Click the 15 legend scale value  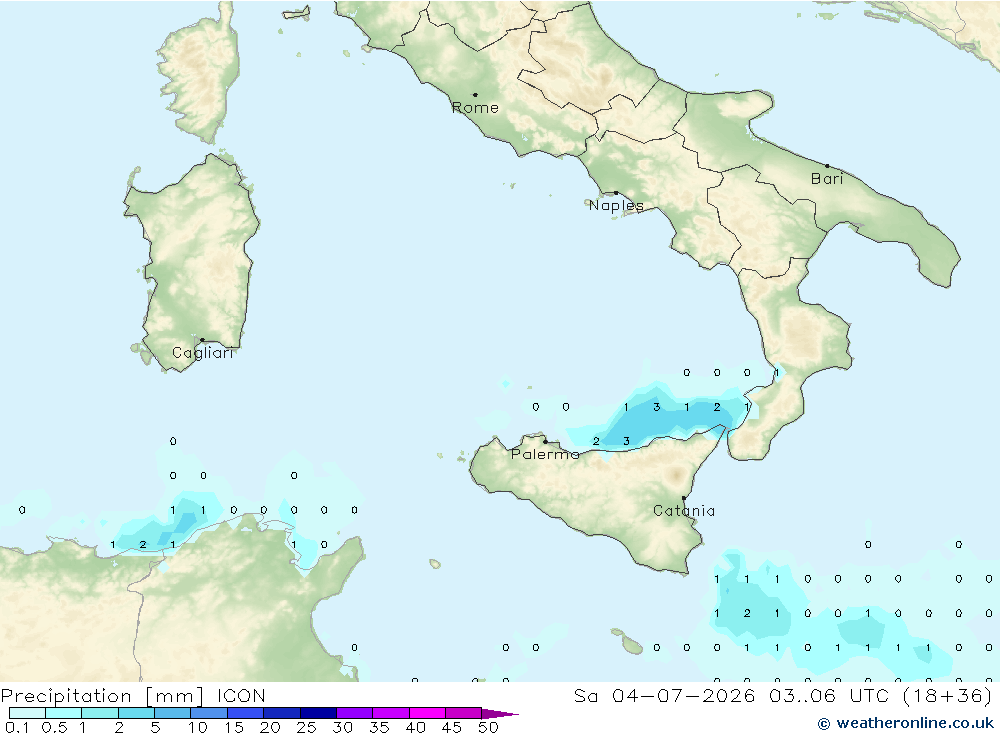pyautogui.click(x=234, y=727)
